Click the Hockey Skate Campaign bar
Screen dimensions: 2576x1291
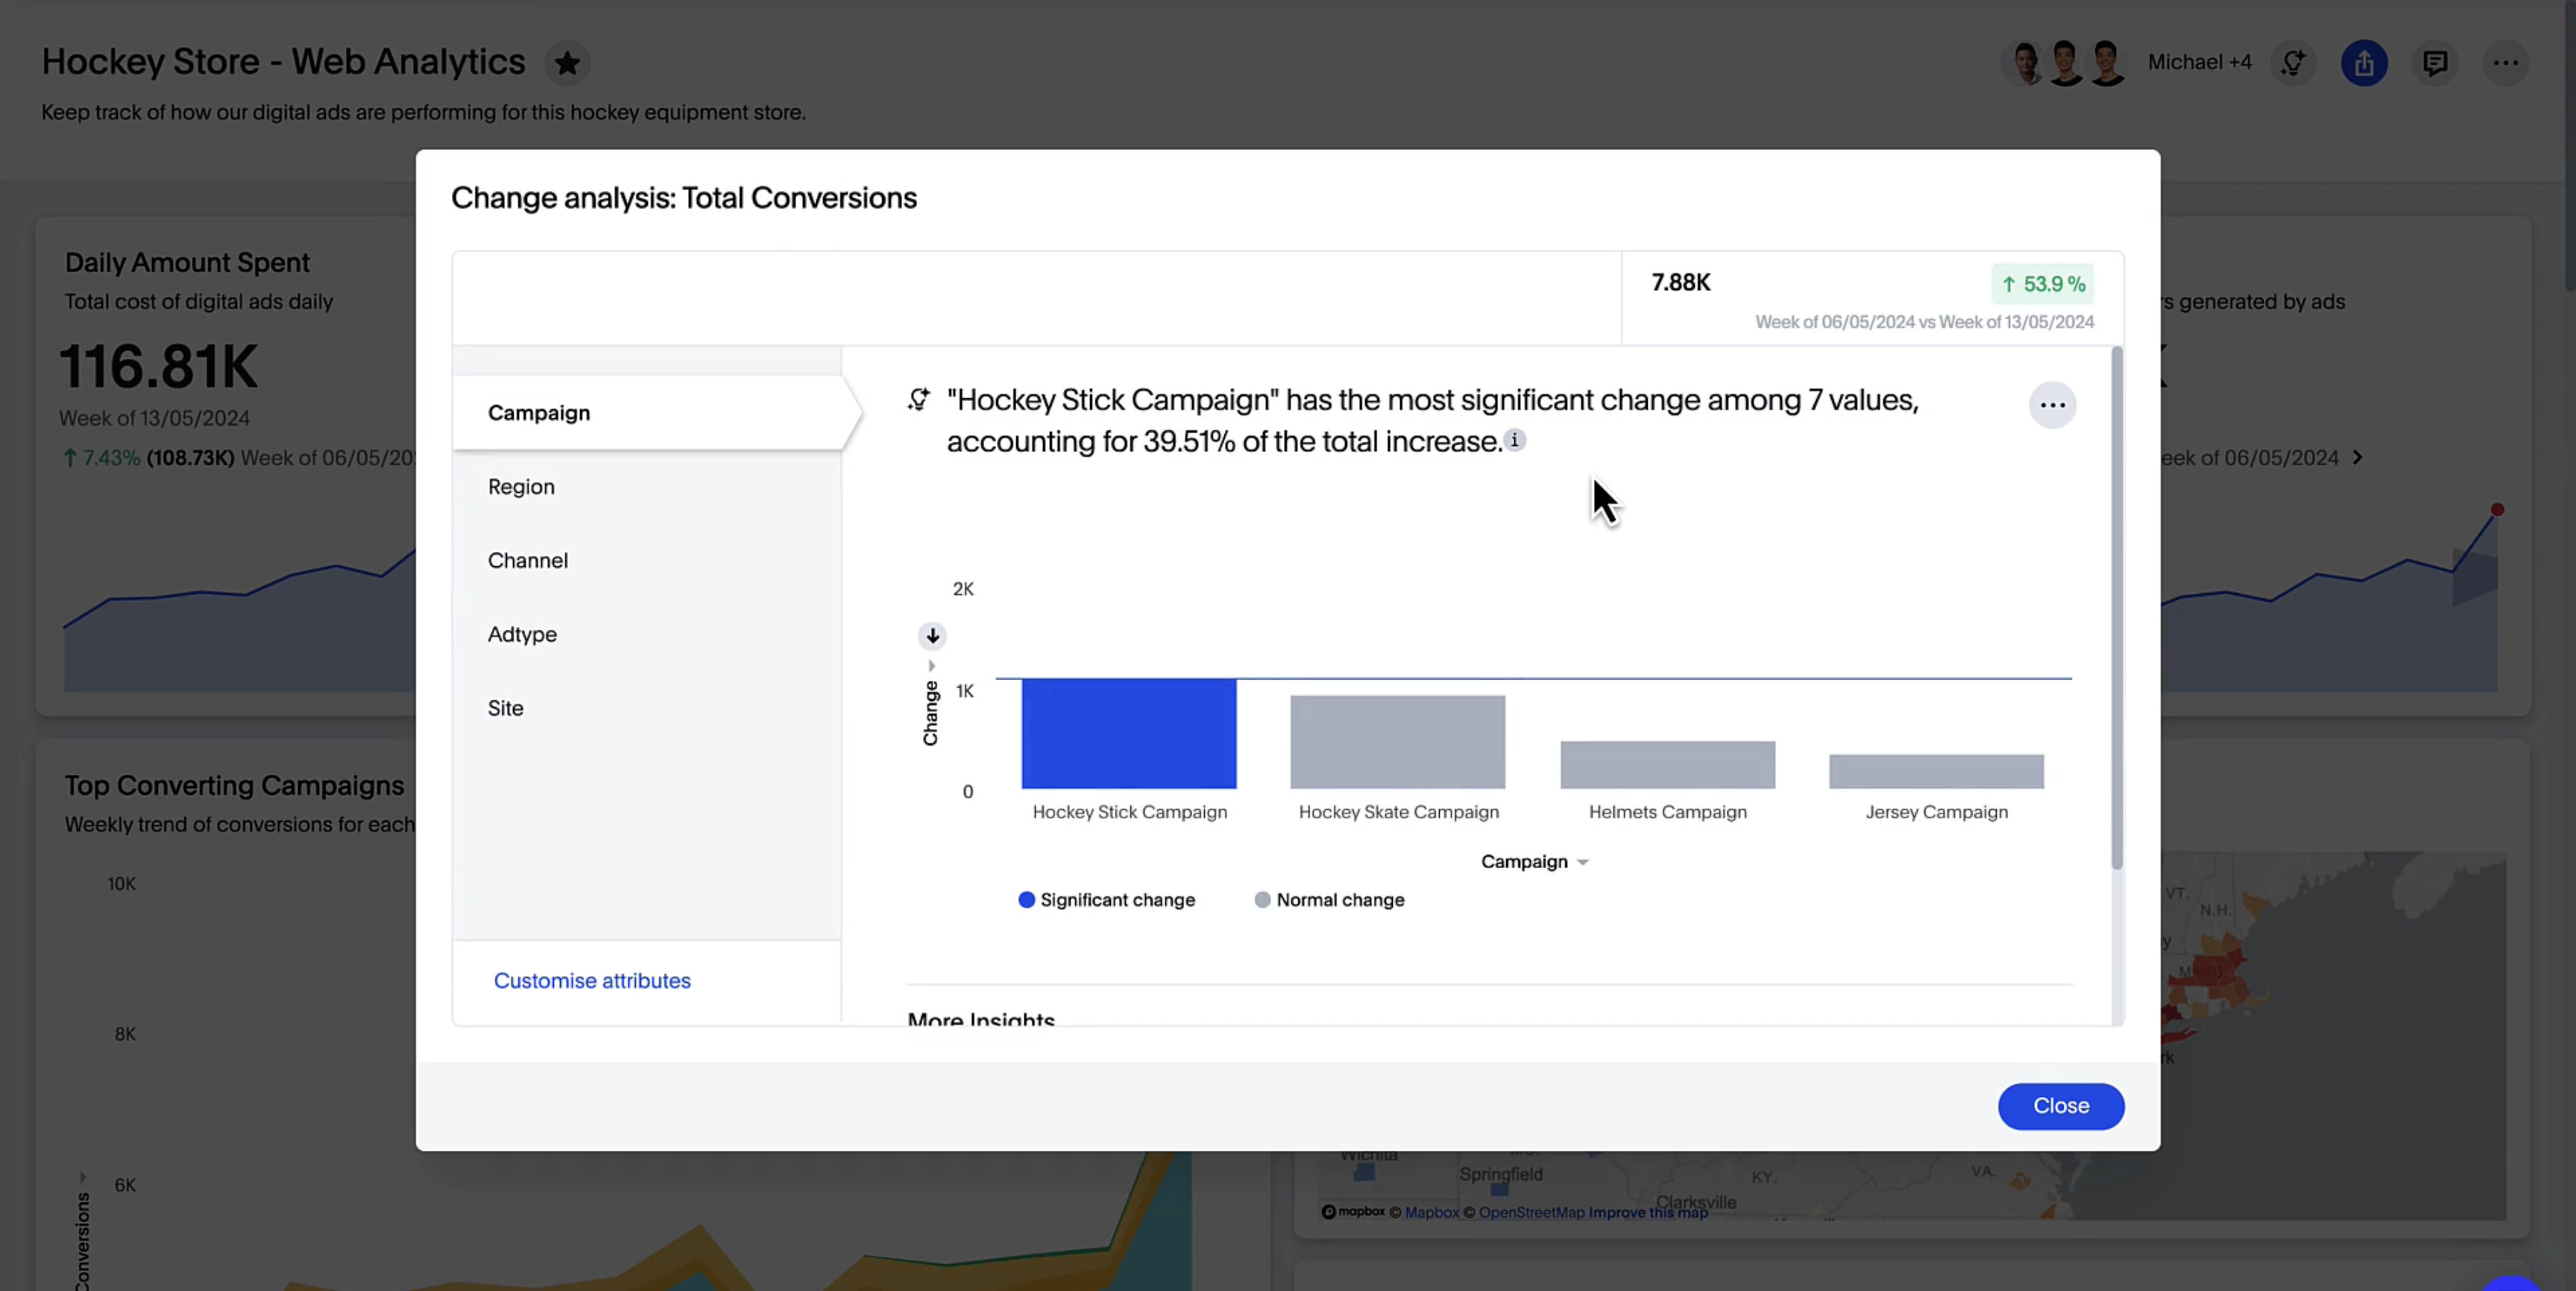1397,742
